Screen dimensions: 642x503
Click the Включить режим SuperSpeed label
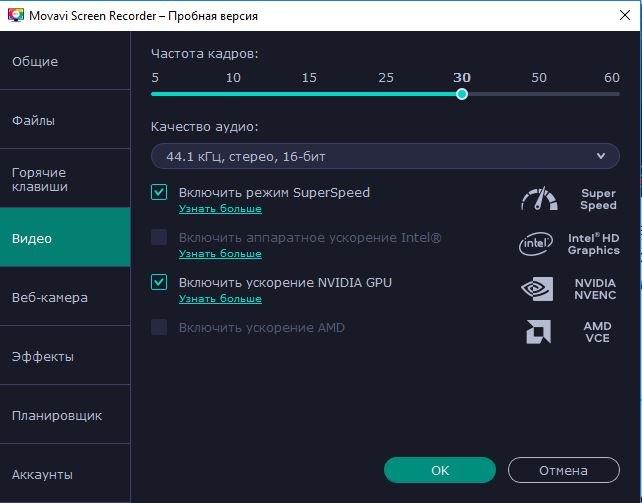[x=274, y=192]
